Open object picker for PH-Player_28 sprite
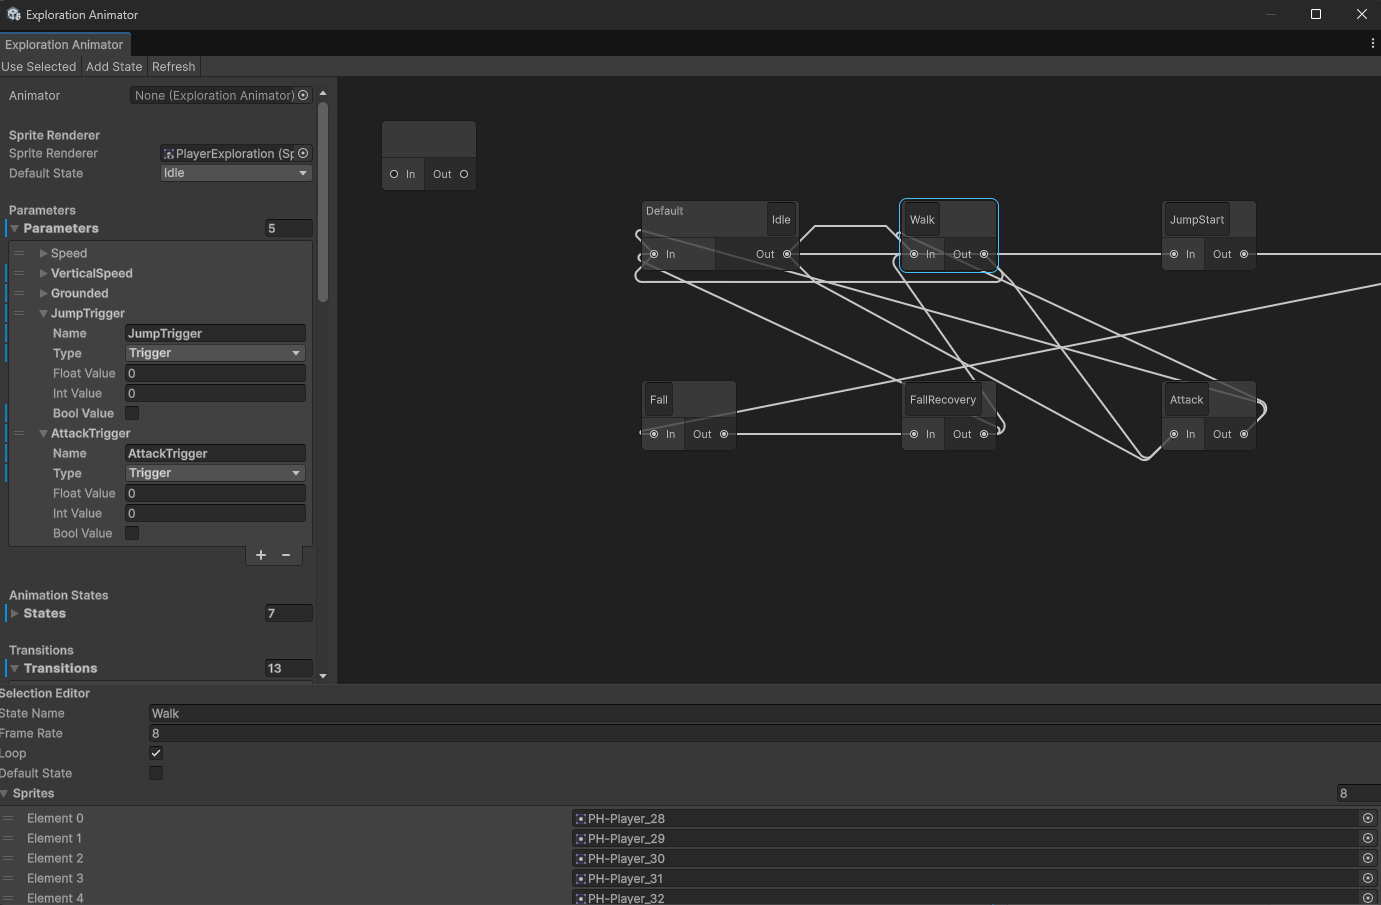Image resolution: width=1381 pixels, height=905 pixels. [1368, 818]
